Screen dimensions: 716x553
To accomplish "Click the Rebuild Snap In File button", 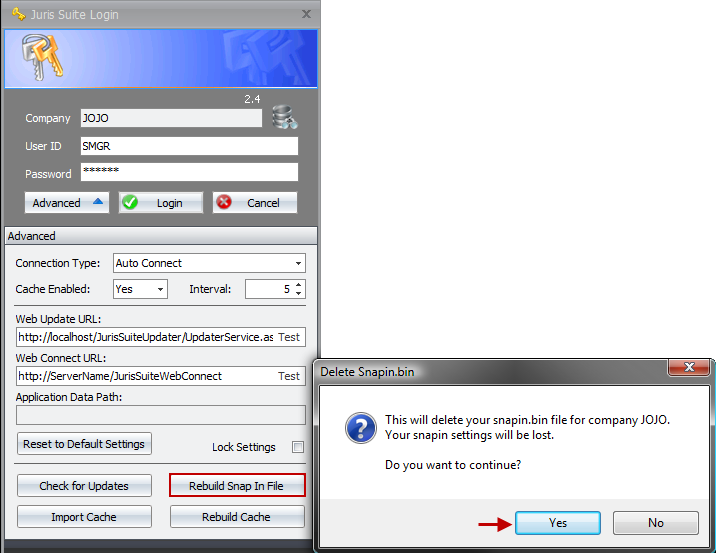I will pos(237,486).
